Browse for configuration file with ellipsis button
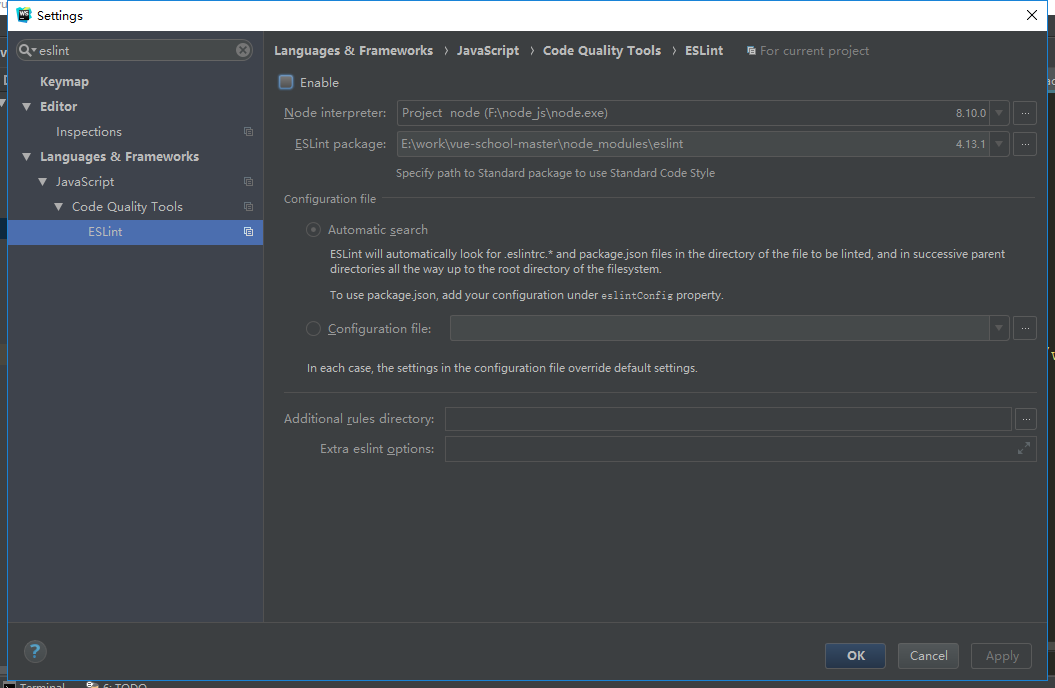1055x688 pixels. click(x=1025, y=328)
